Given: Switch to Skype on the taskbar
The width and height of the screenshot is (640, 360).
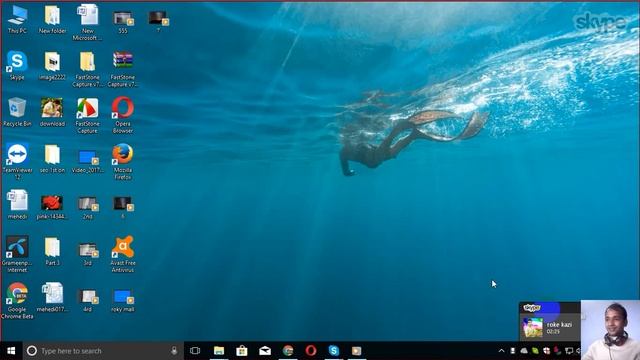Looking at the screenshot, I should 333,351.
